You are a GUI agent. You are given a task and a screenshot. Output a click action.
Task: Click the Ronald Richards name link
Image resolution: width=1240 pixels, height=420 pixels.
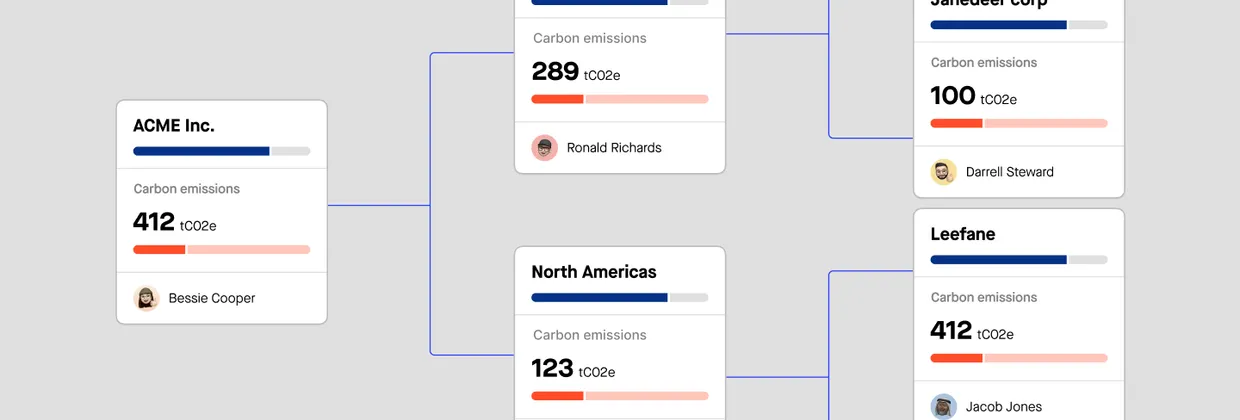tap(613, 148)
